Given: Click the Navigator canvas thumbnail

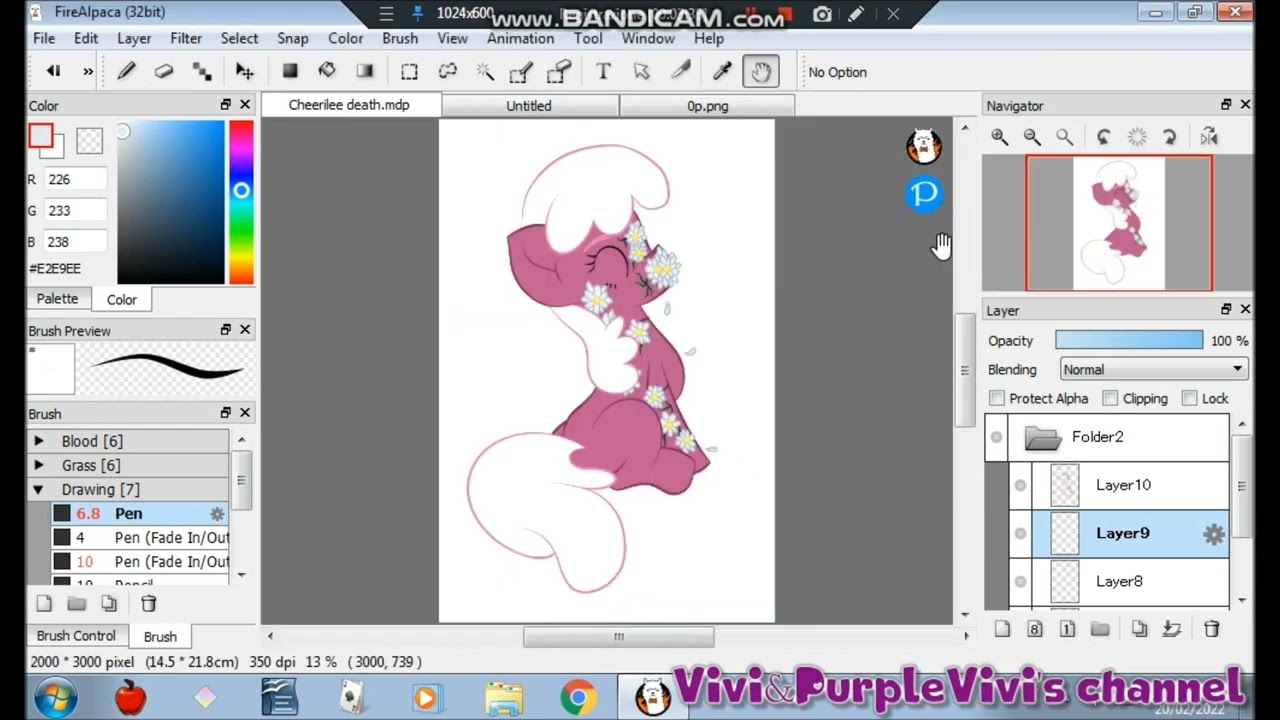Looking at the screenshot, I should (1119, 223).
